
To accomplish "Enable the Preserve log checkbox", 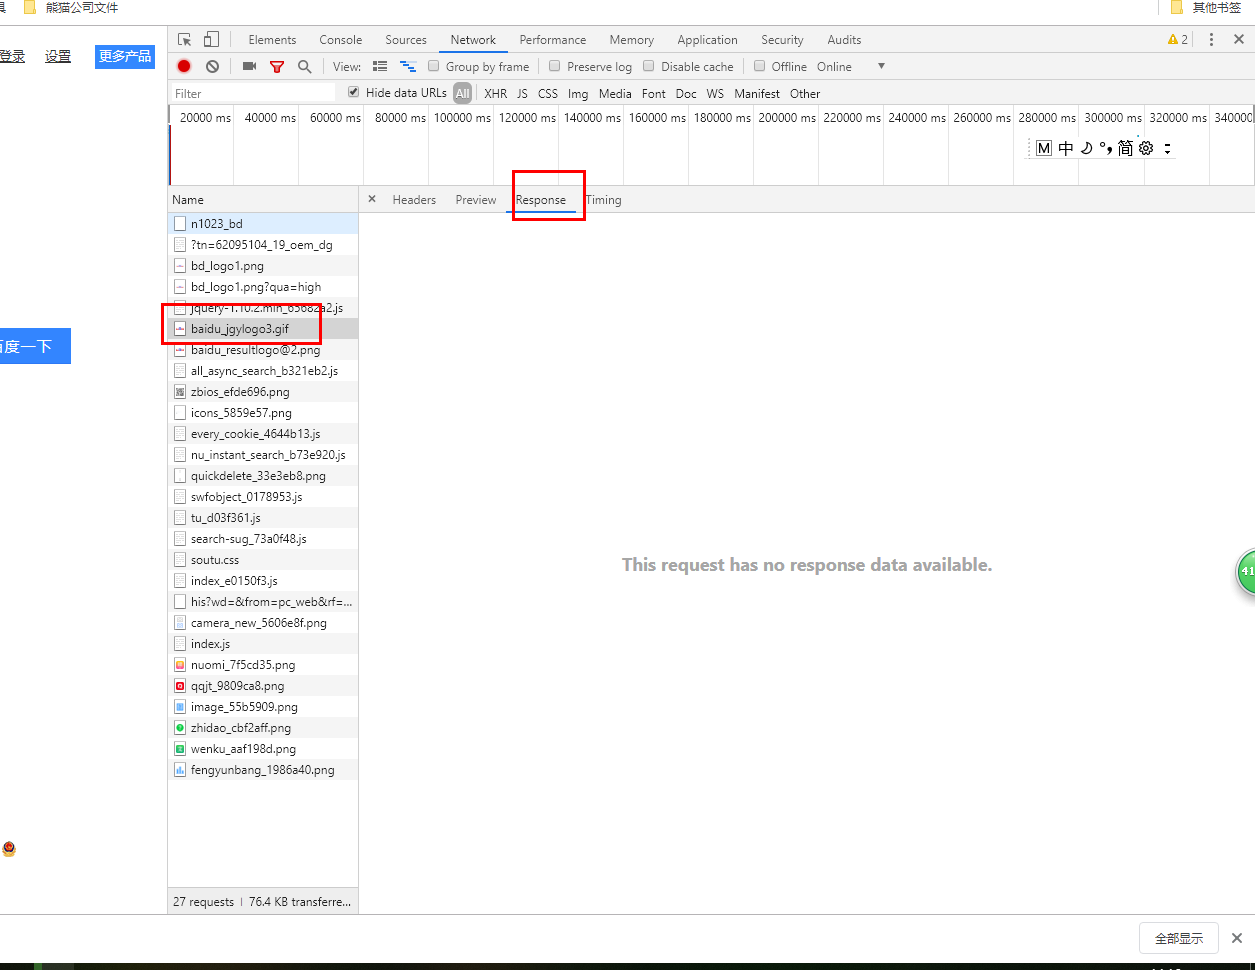I will [x=554, y=66].
